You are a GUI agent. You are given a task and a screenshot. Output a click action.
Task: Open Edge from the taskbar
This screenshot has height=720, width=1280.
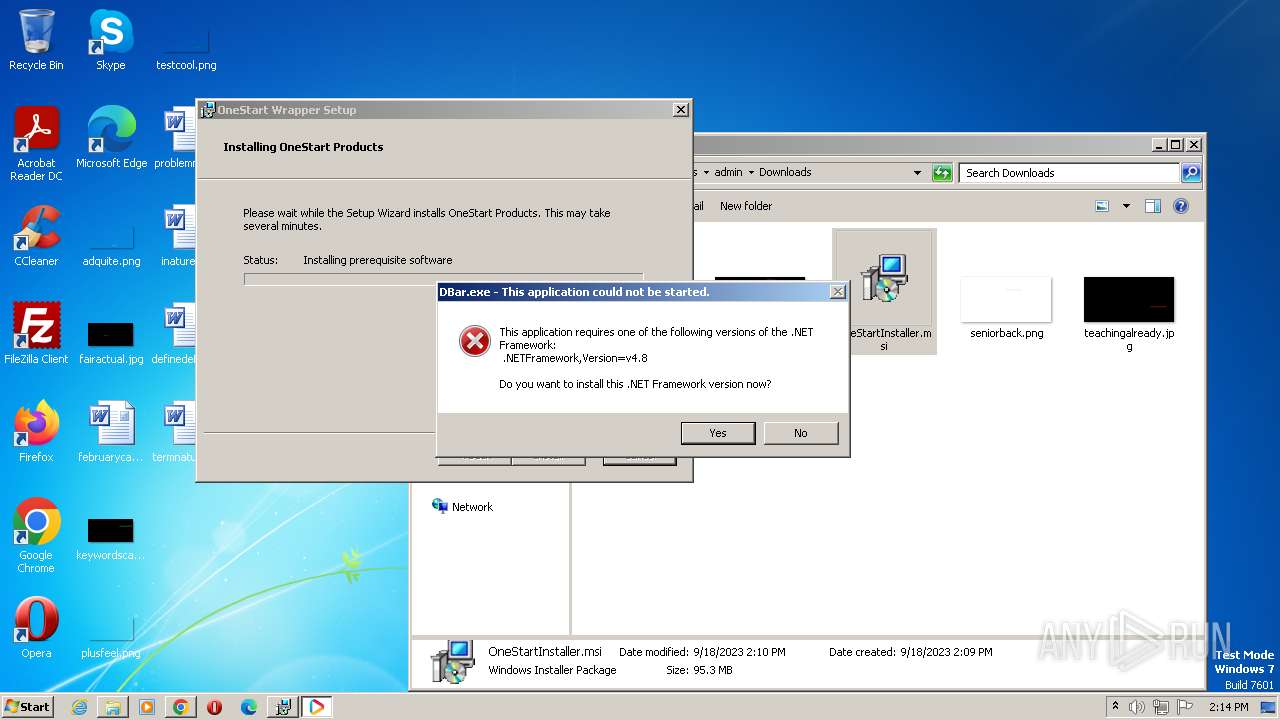click(248, 707)
